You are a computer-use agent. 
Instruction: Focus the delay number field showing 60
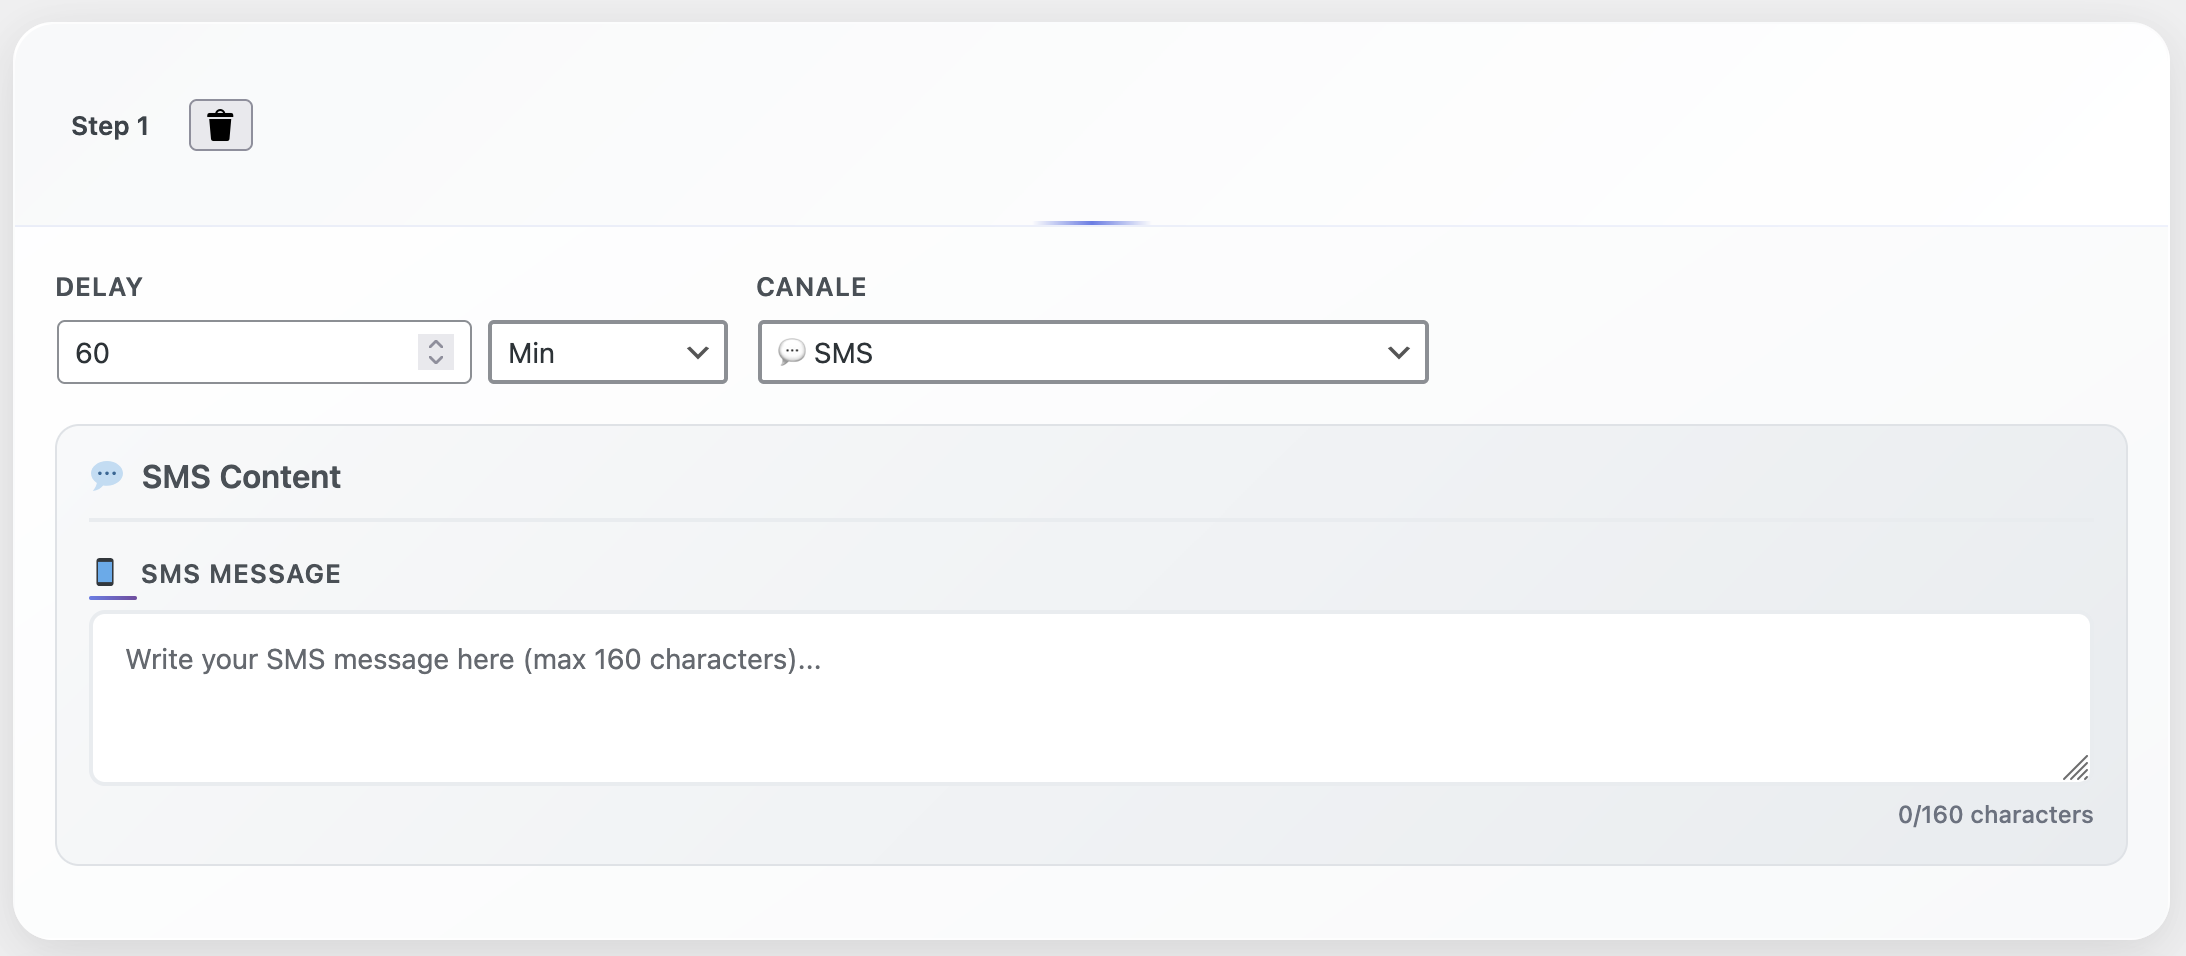264,352
